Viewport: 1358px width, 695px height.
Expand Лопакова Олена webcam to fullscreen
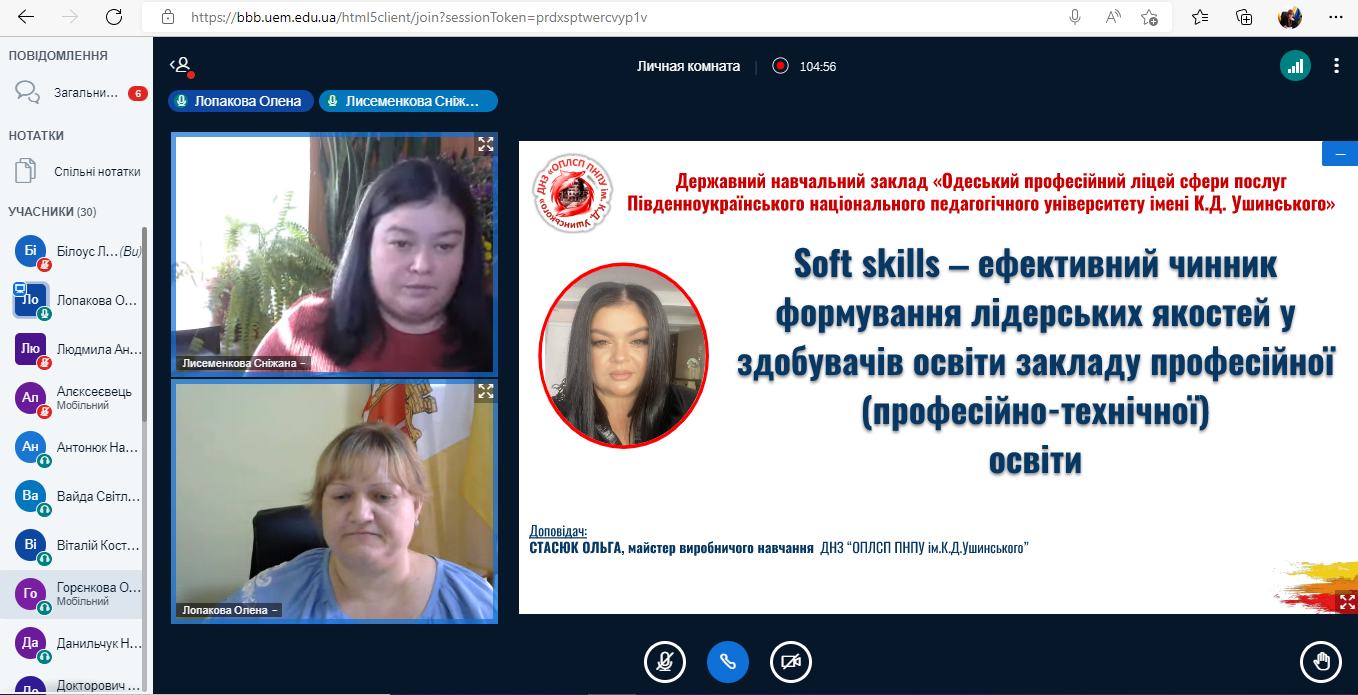(x=485, y=391)
